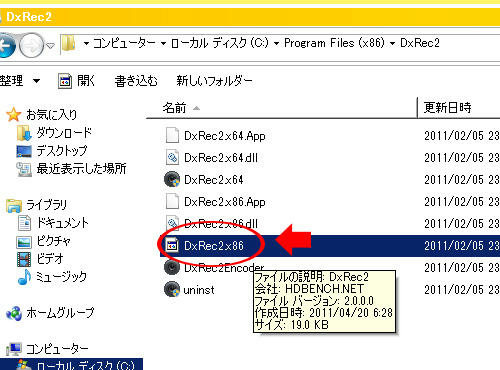Select the DxRec2x64 application icon
500x370 pixels.
(x=172, y=179)
